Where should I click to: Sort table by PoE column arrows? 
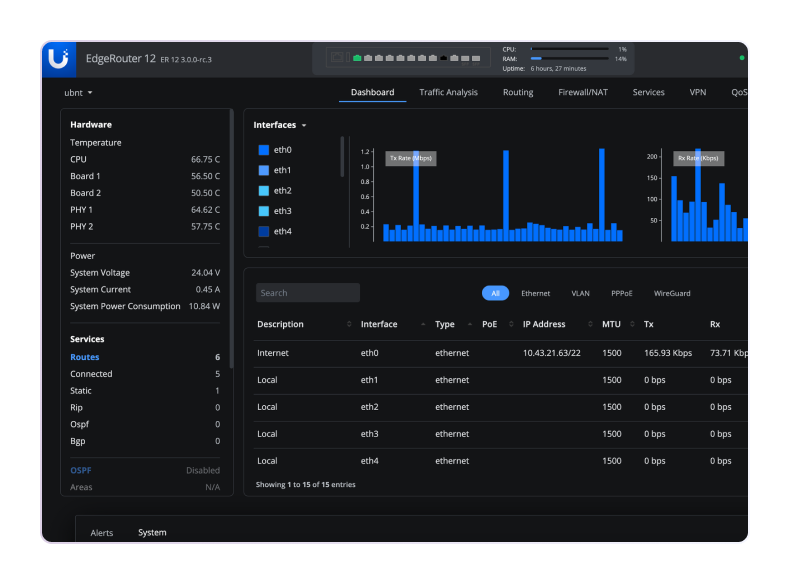tap(511, 325)
